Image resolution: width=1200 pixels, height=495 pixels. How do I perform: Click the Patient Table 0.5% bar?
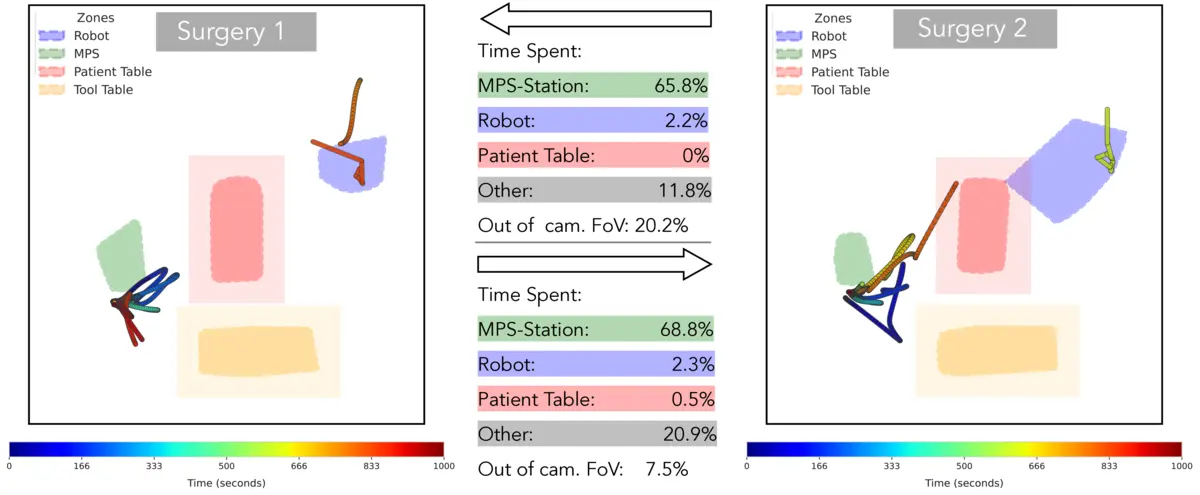(596, 399)
